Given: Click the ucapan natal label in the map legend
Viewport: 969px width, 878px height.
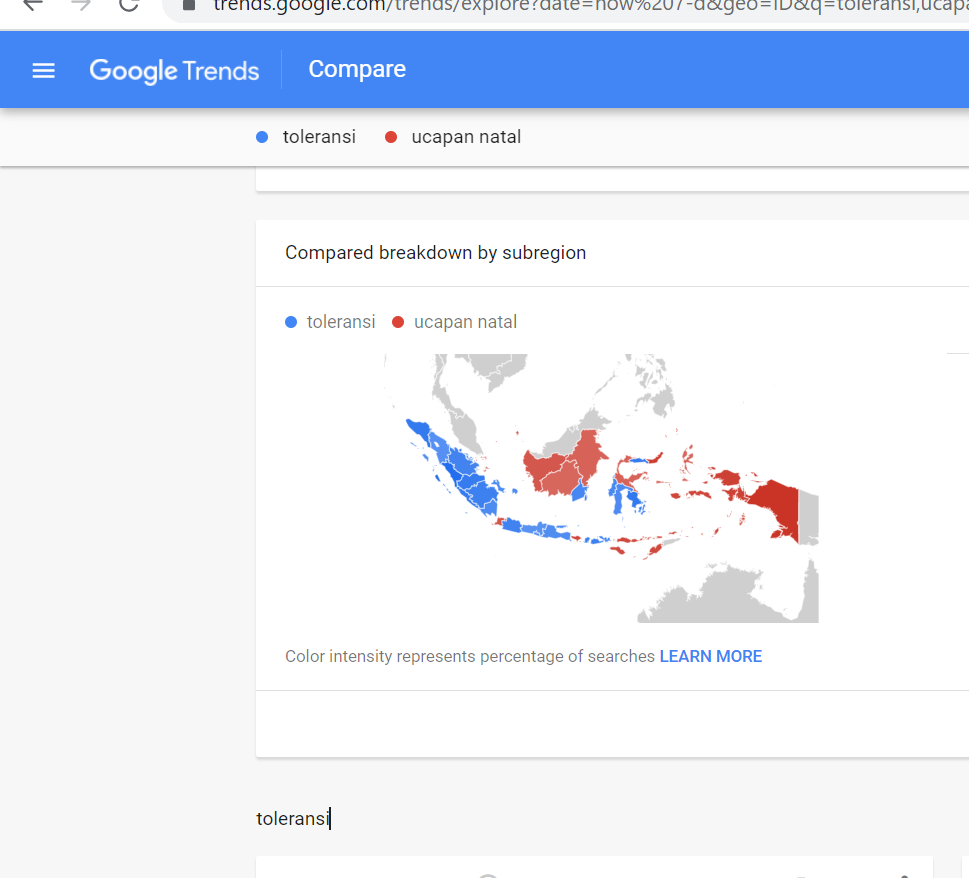Looking at the screenshot, I should click(465, 322).
